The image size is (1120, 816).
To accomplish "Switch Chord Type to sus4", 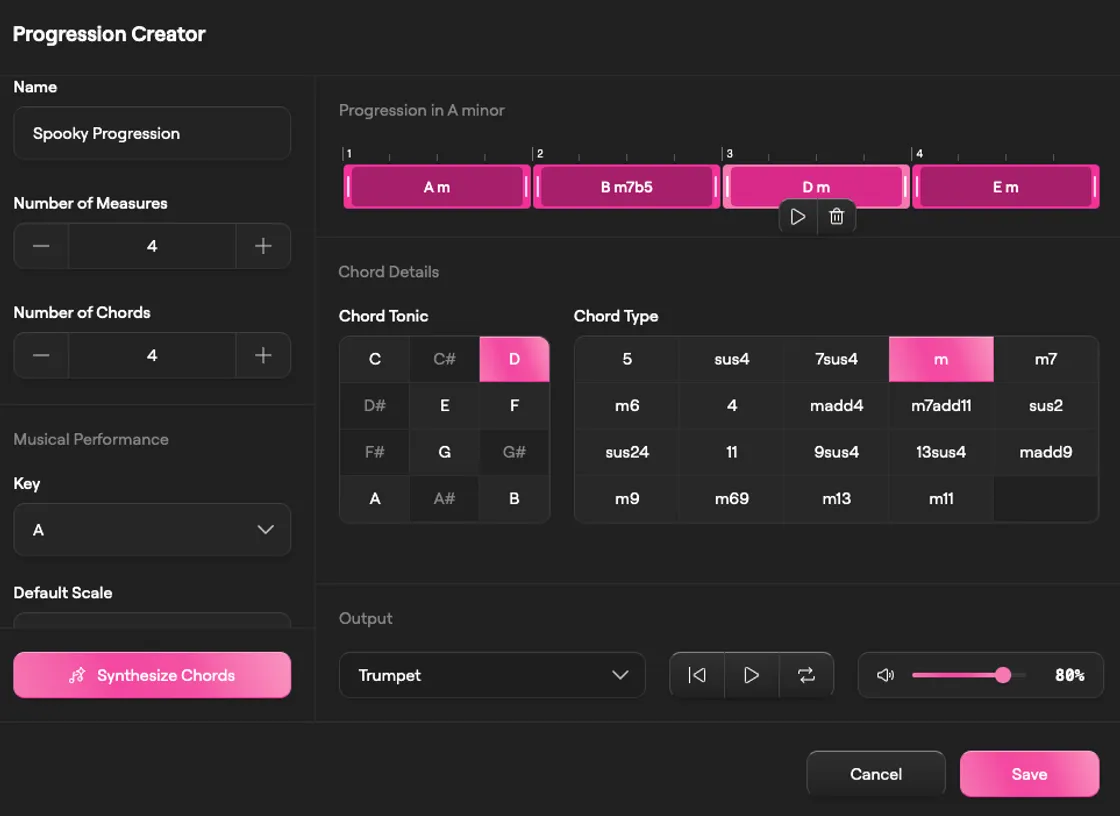I will [731, 359].
